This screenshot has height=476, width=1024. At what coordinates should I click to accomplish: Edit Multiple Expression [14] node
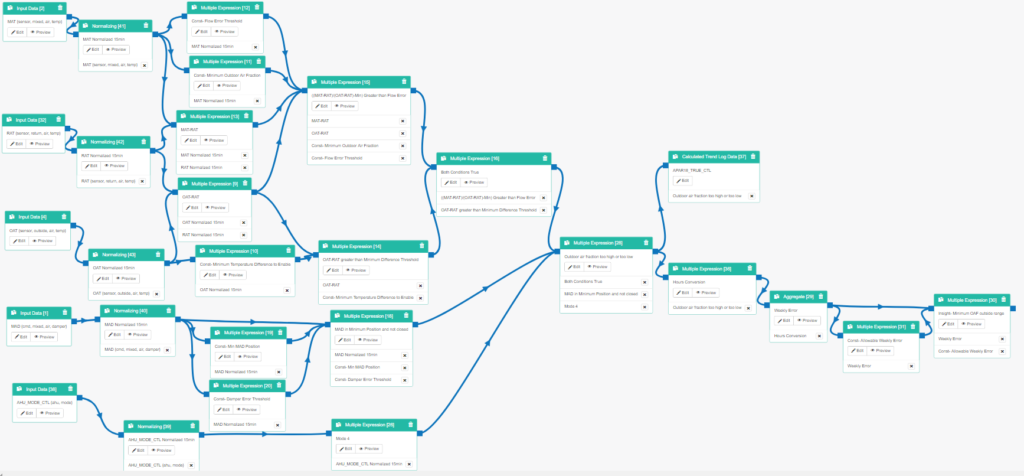pos(333,270)
